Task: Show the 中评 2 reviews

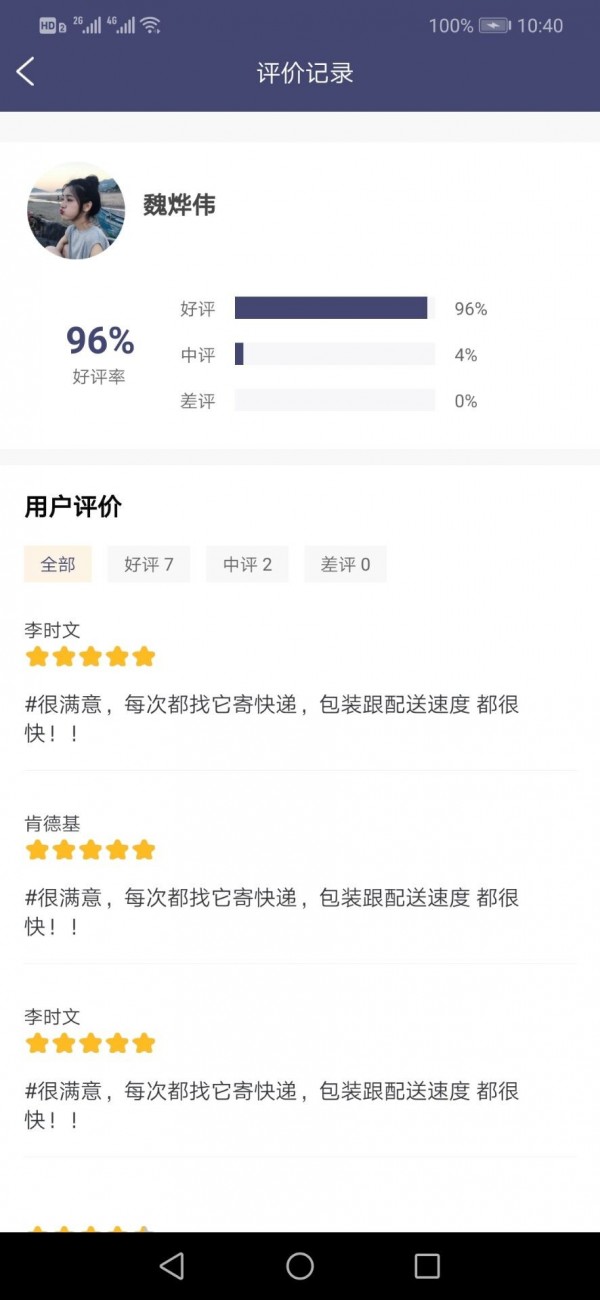Action: [x=247, y=564]
